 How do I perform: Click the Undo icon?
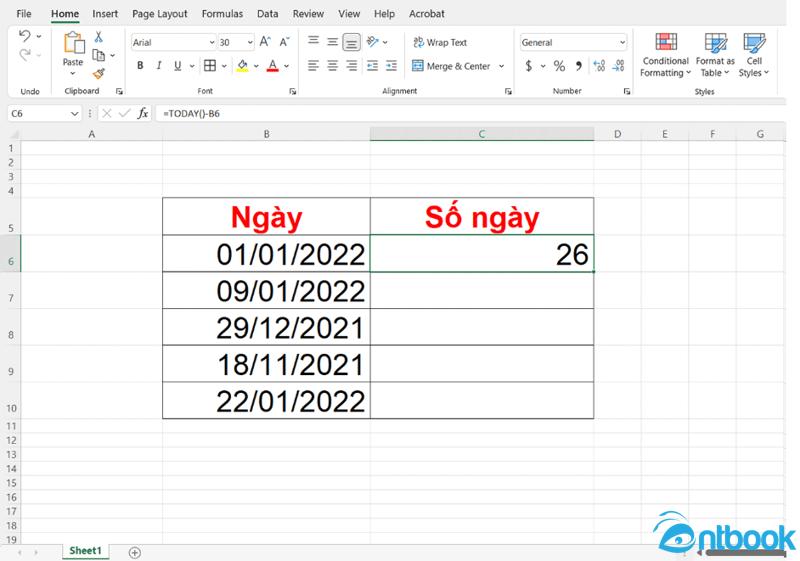coord(24,36)
